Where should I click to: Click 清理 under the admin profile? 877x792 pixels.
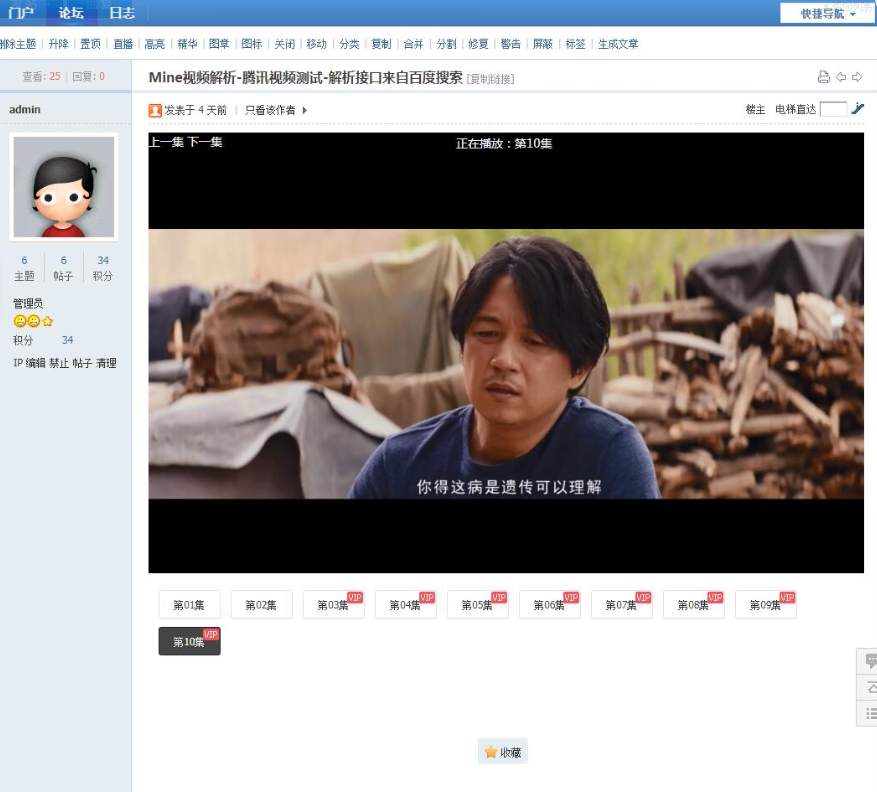106,363
